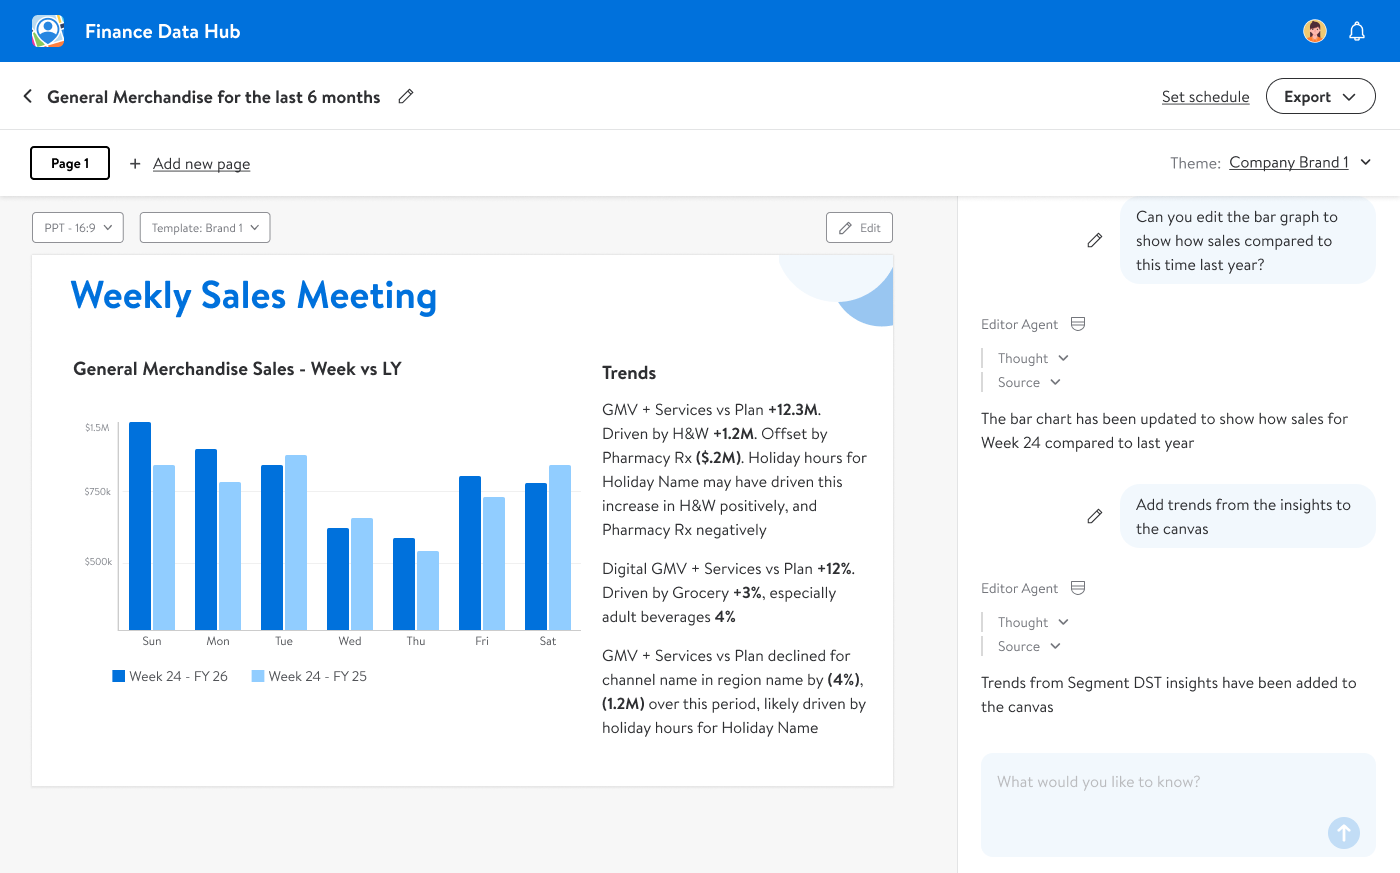
Task: Edit report title with pencil icon
Action: 406,97
